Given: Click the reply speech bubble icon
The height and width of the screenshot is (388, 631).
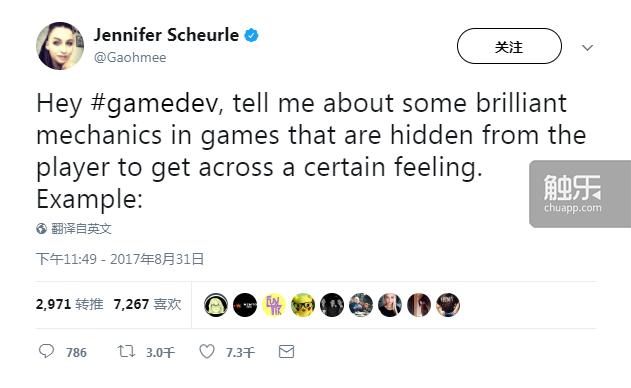Looking at the screenshot, I should (46, 351).
